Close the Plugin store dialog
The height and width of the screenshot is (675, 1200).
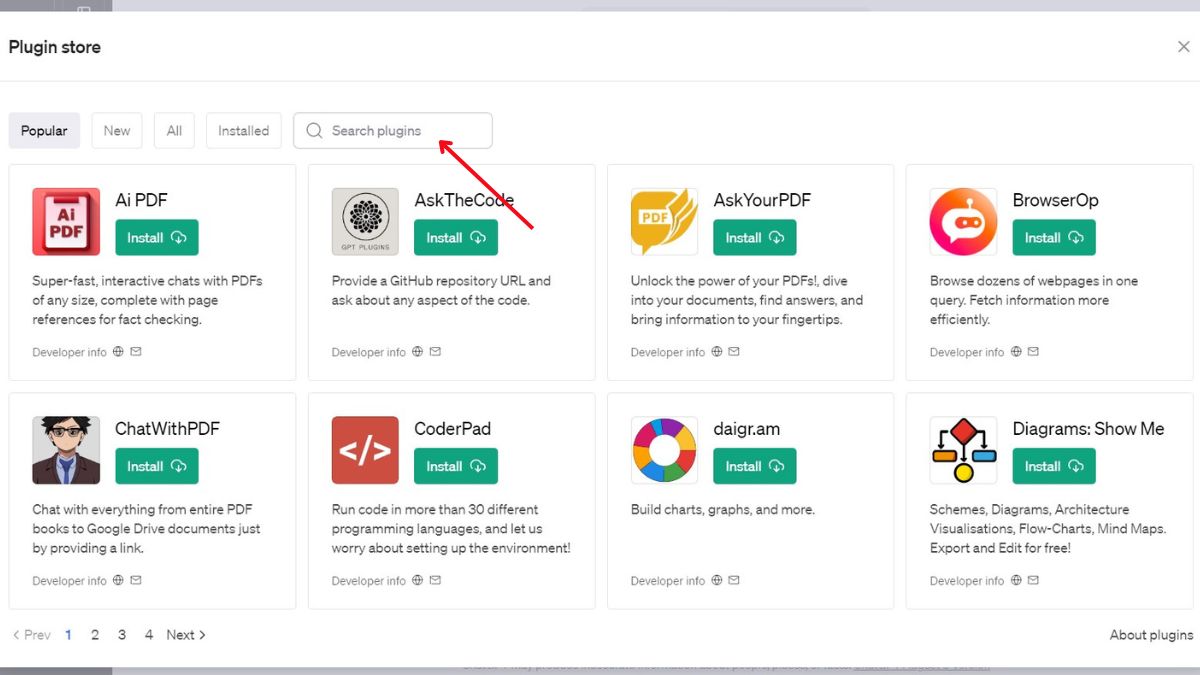click(1184, 47)
